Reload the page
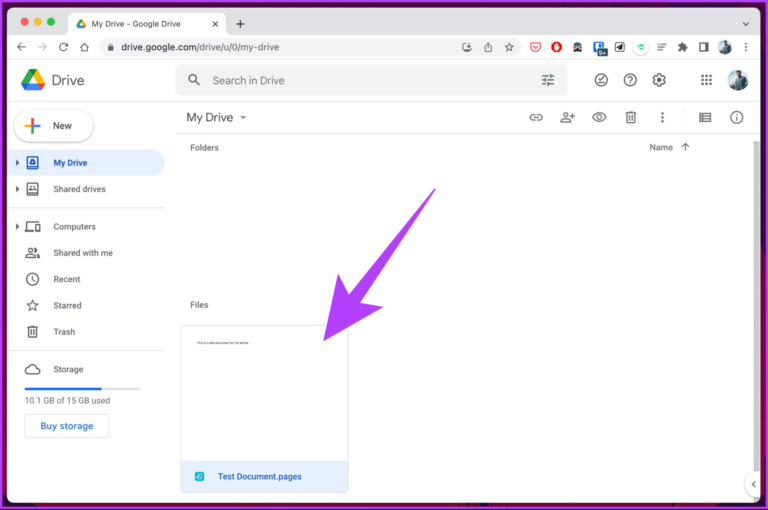The height and width of the screenshot is (510, 768). pos(63,47)
